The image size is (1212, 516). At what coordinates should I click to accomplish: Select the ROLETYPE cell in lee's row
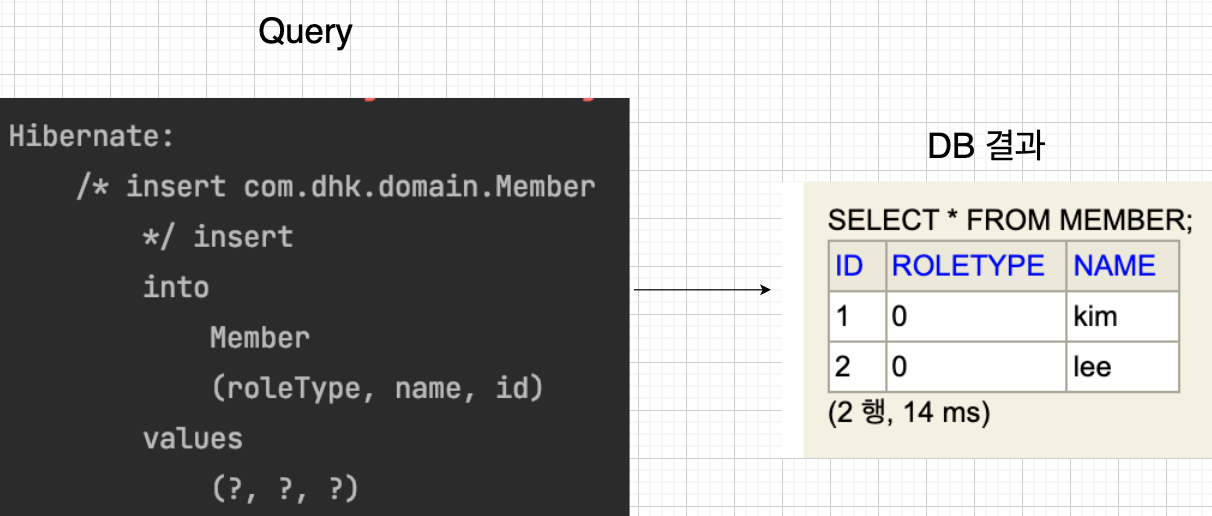pos(976,366)
